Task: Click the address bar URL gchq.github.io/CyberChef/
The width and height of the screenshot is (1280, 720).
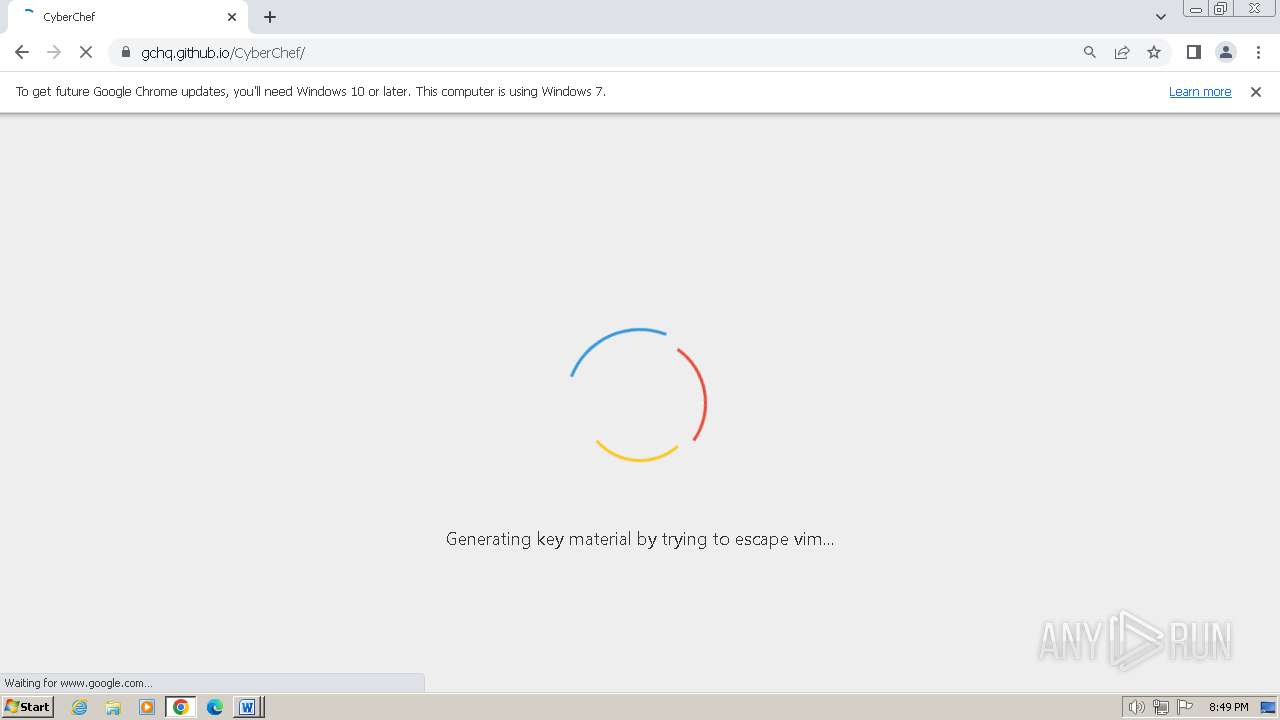Action: coord(223,52)
